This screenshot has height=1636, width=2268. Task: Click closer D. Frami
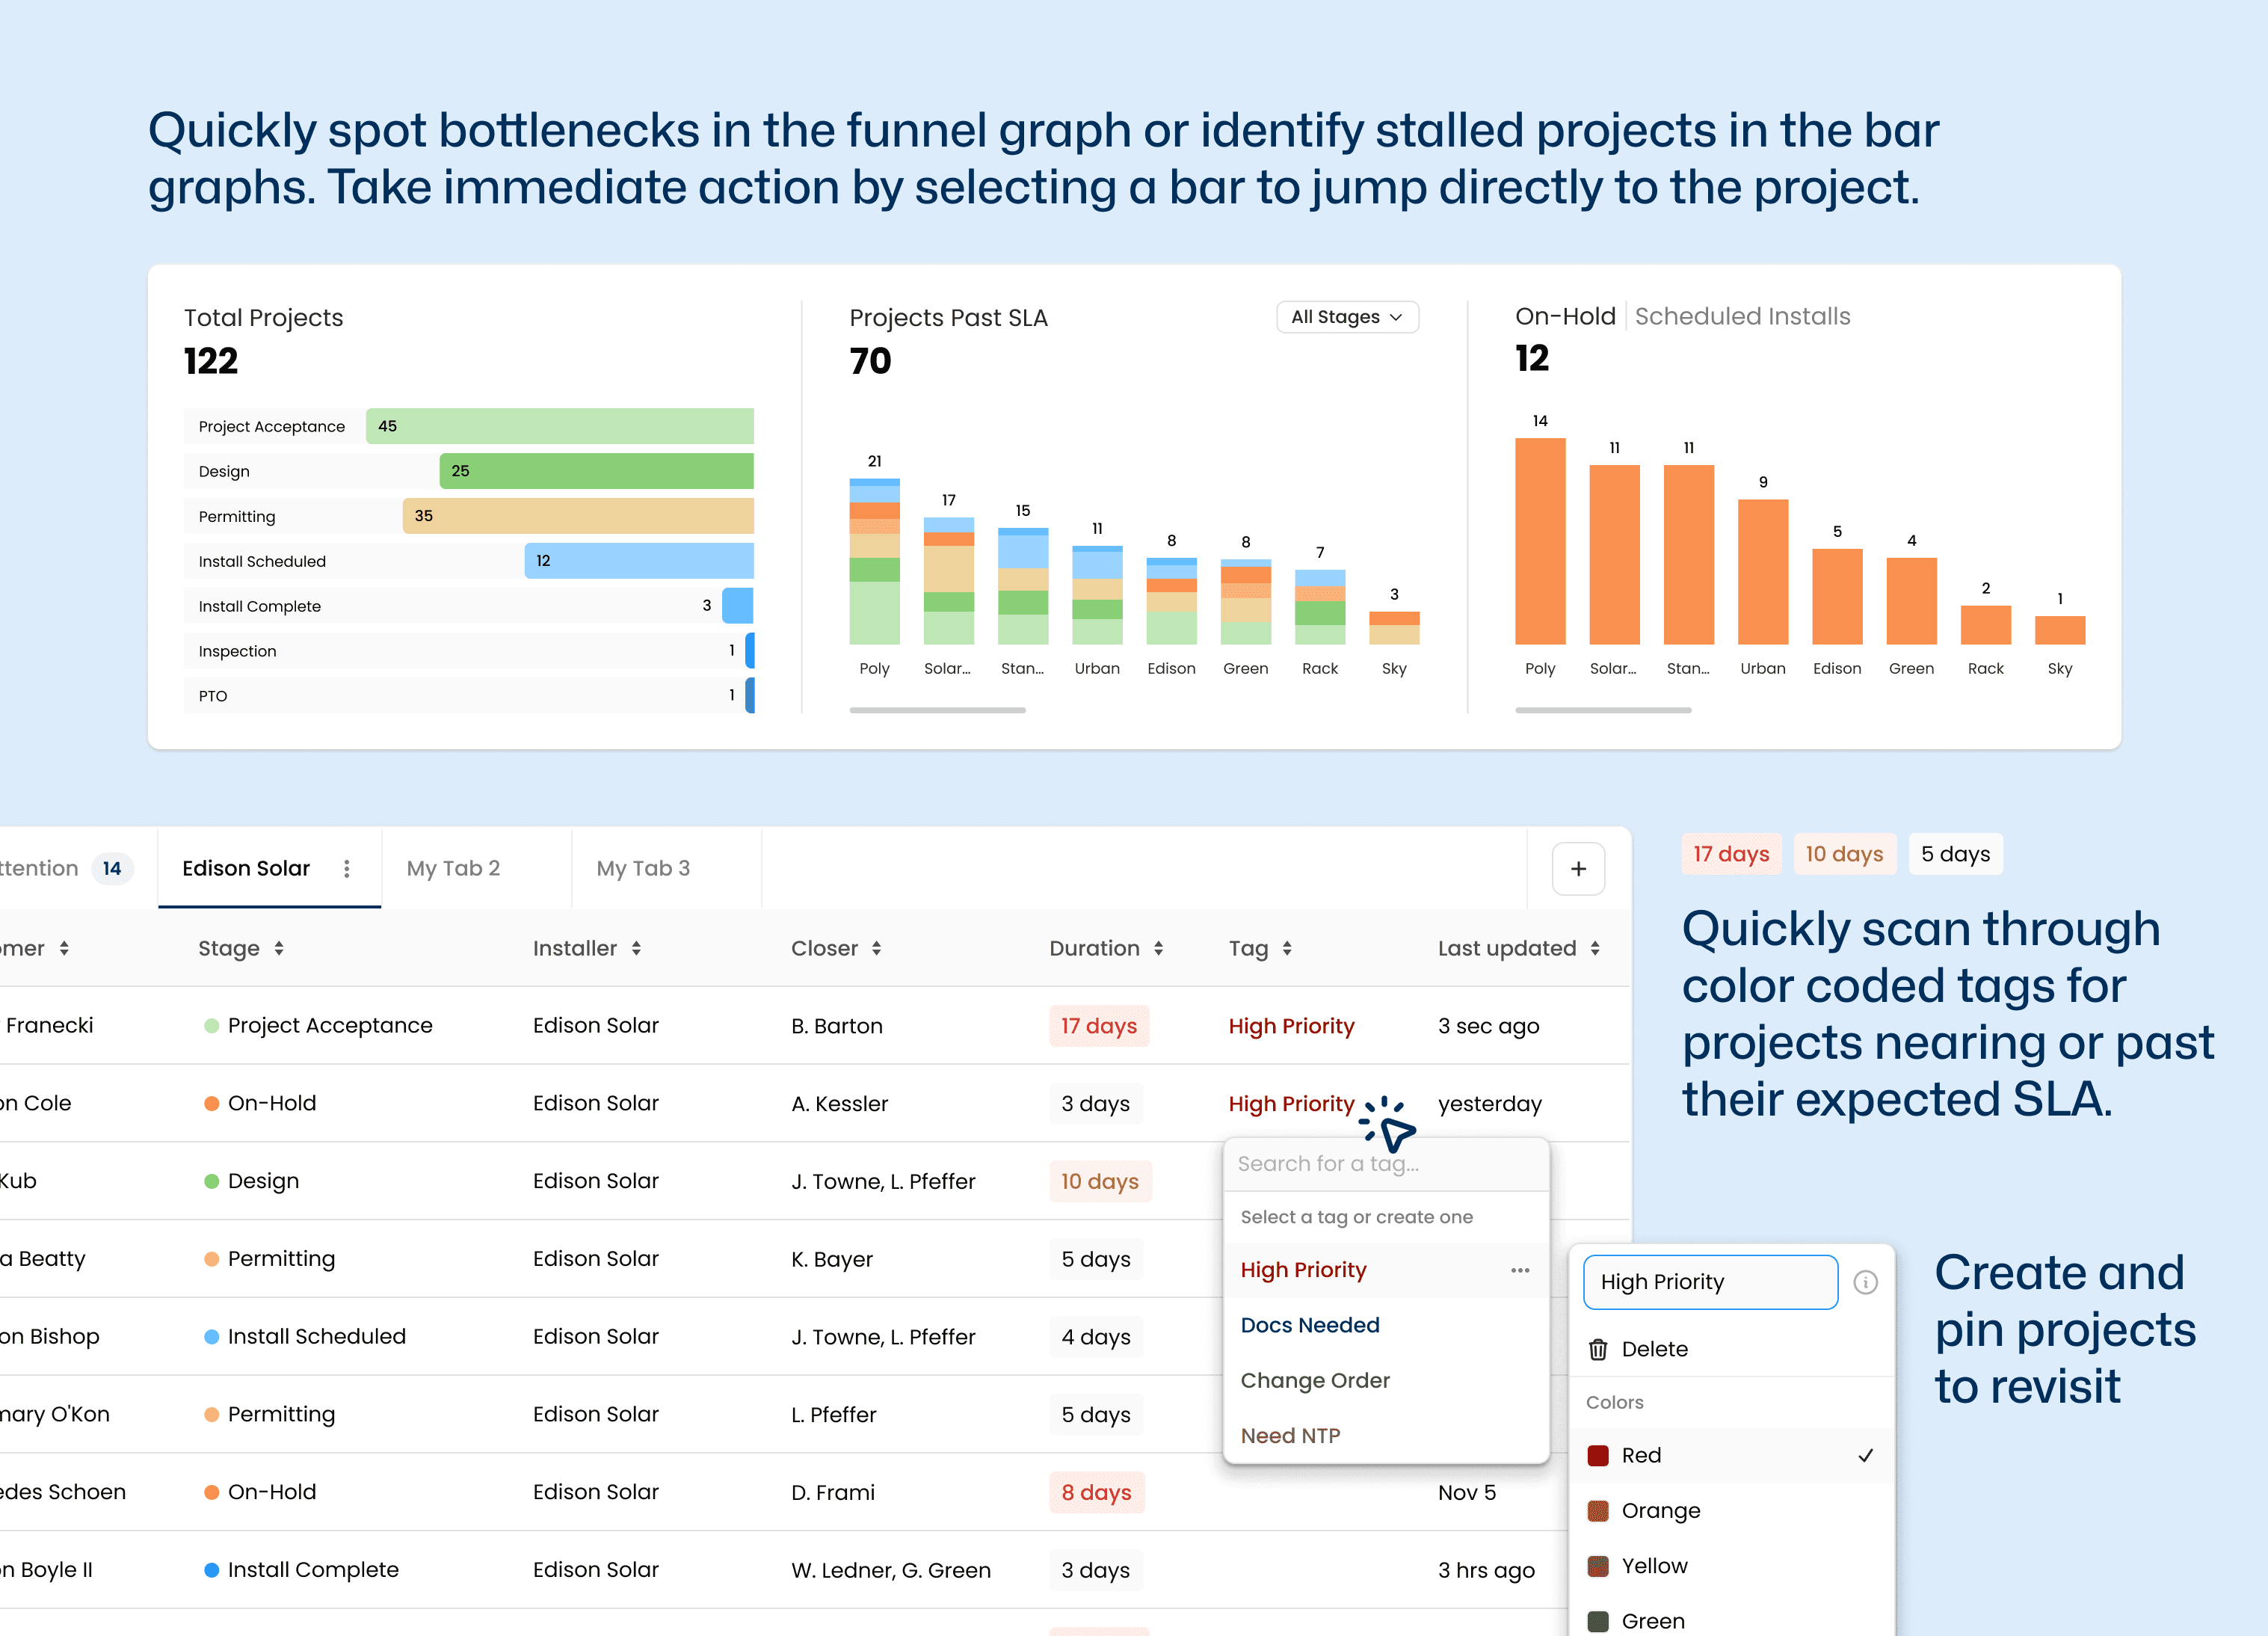tap(832, 1492)
